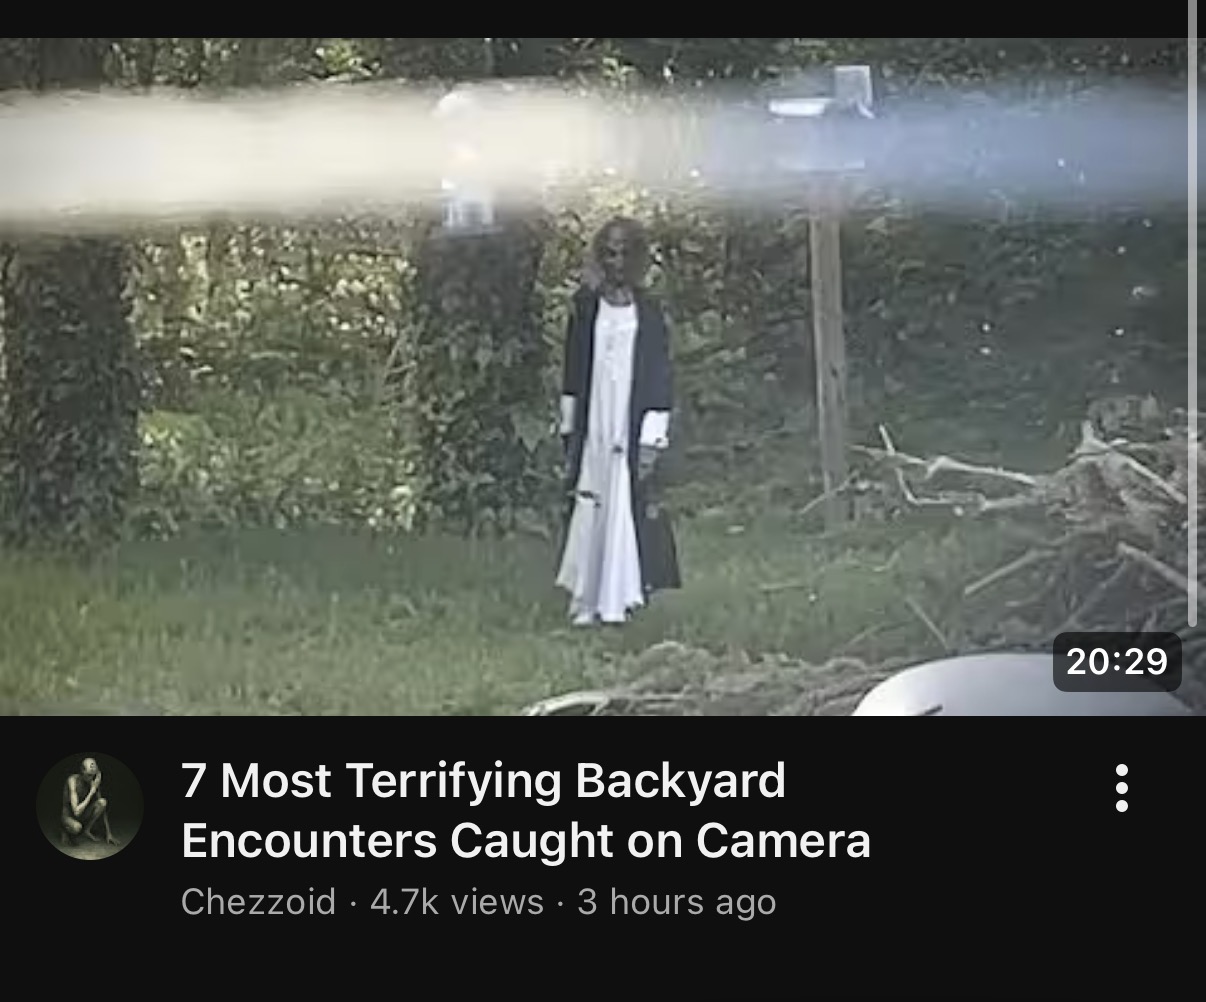Open the three-dot more options menu
This screenshot has height=1002, width=1206.
coord(1121,788)
